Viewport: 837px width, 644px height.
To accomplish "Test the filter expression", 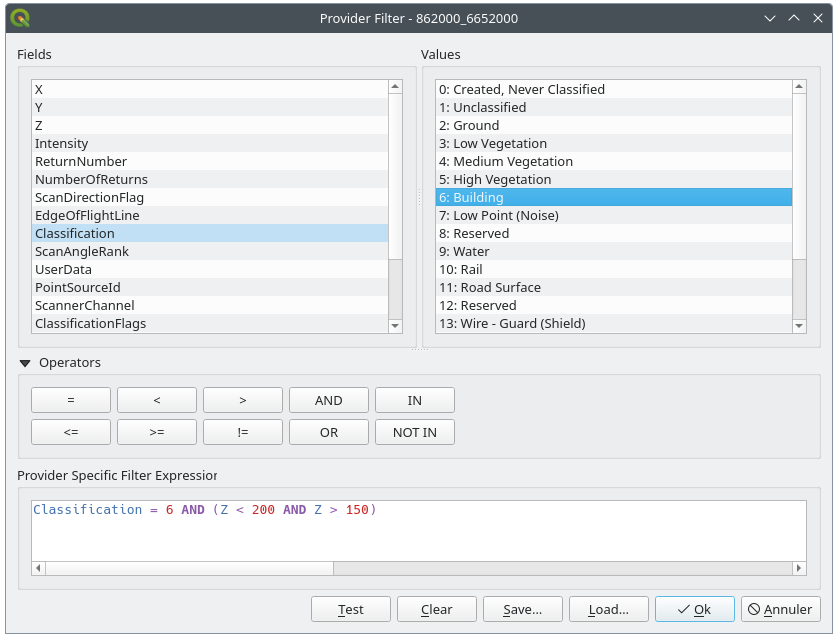I will pos(350,609).
